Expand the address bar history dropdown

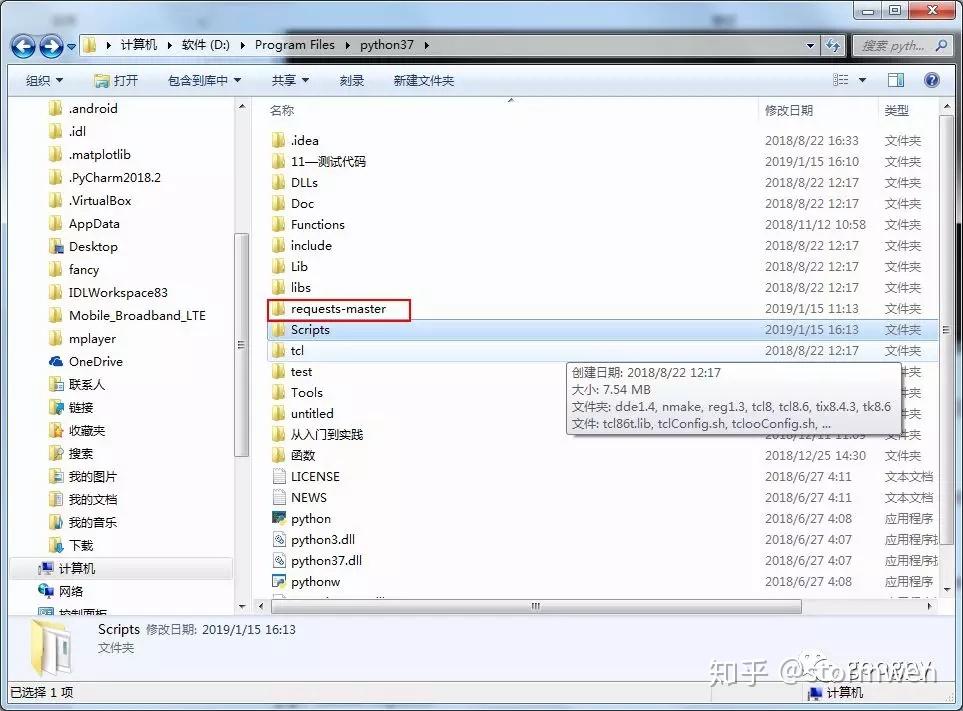[x=810, y=45]
